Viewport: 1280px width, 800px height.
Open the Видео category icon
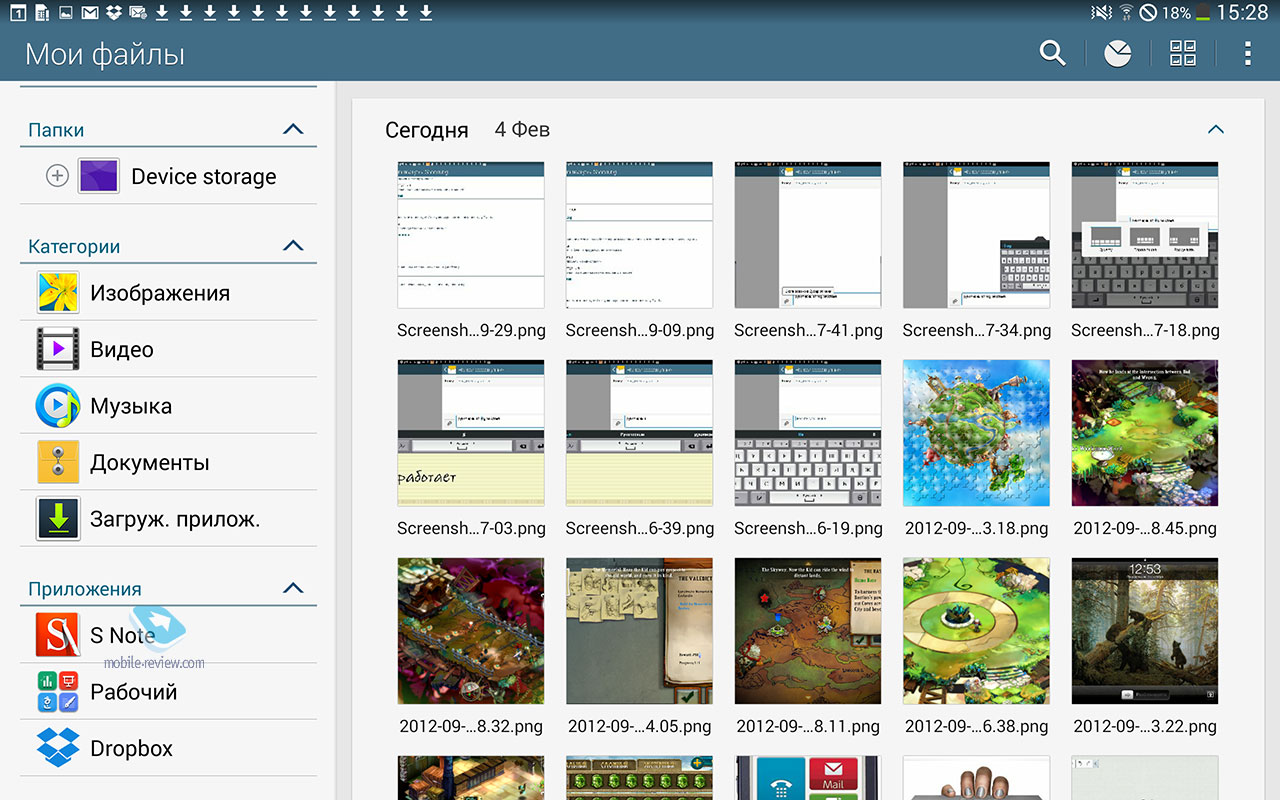[58, 349]
